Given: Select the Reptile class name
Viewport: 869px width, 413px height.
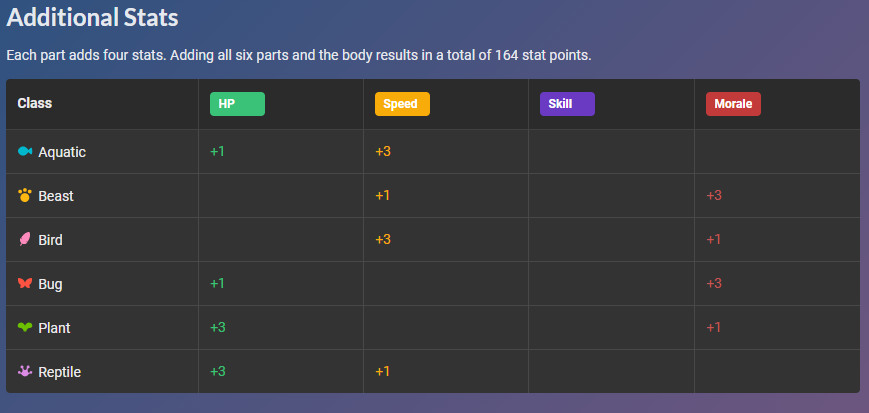Looking at the screenshot, I should [59, 372].
